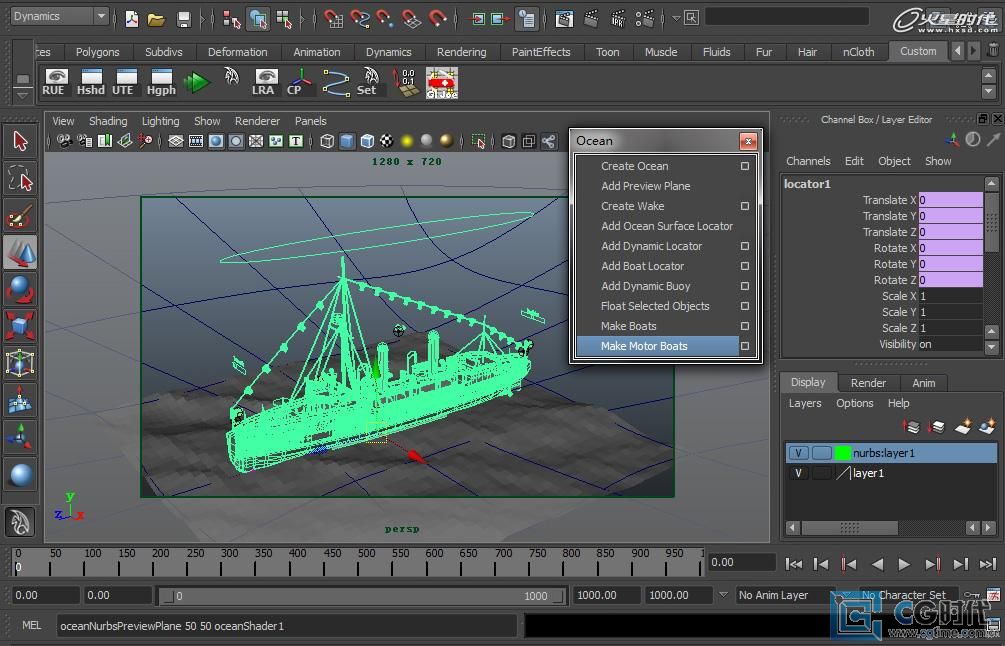Open Create Ocean option box

(x=745, y=166)
